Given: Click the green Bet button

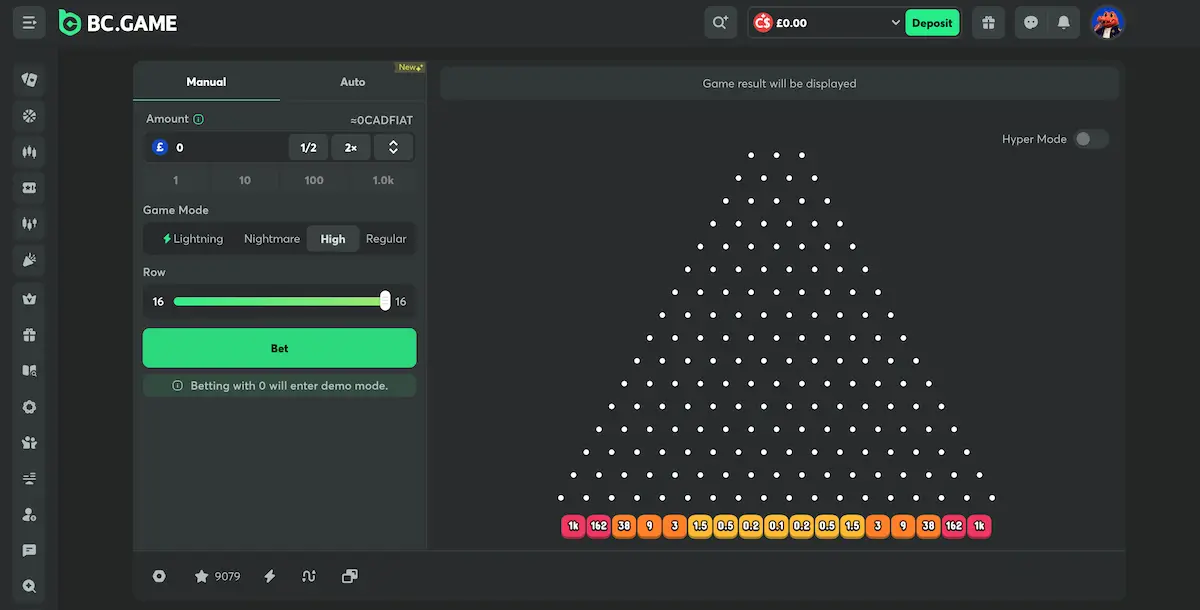Looking at the screenshot, I should tap(280, 348).
